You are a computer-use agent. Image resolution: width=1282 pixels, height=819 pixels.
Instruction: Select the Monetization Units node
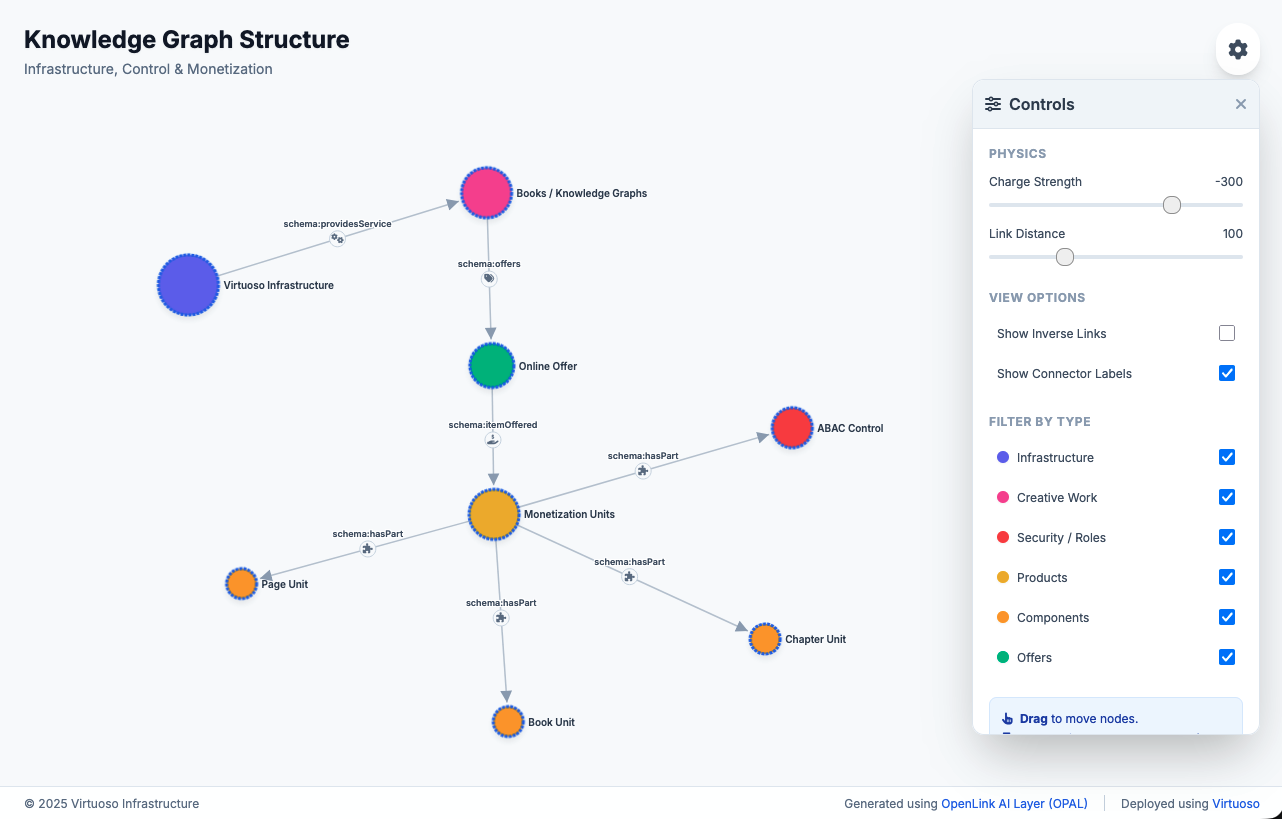tap(493, 514)
